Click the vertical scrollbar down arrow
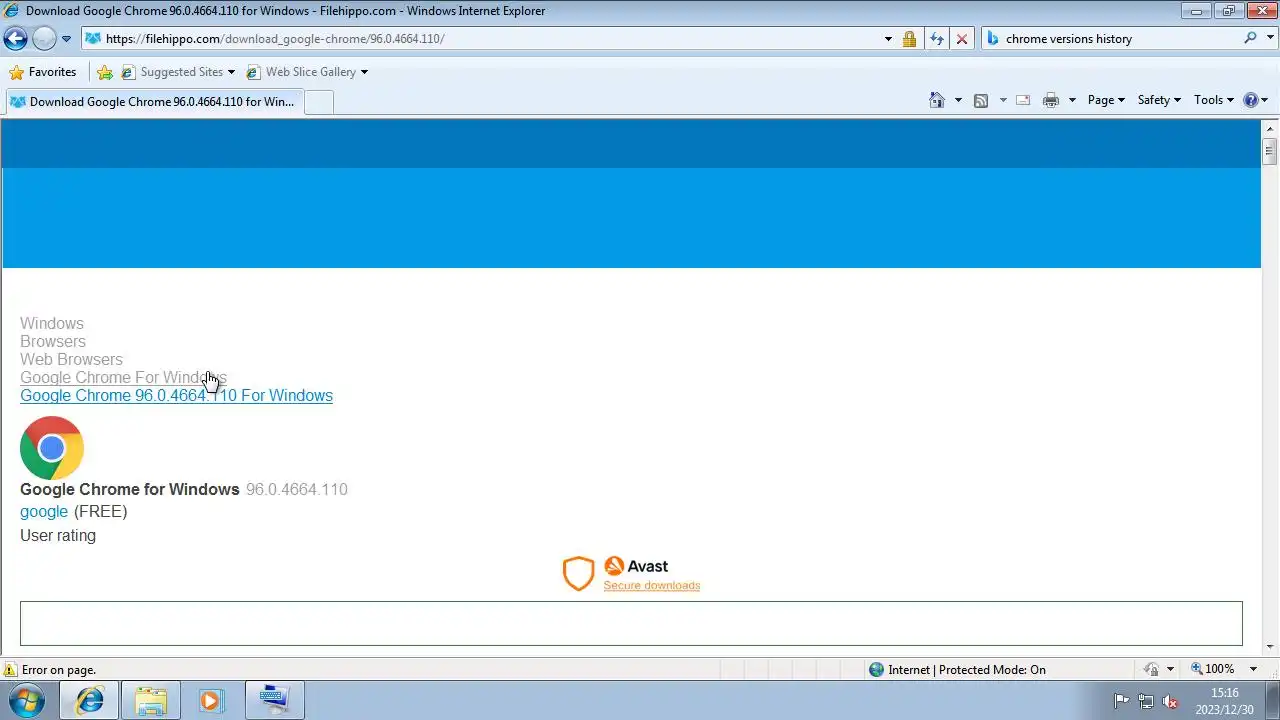This screenshot has height=720, width=1280. pos(1270,647)
